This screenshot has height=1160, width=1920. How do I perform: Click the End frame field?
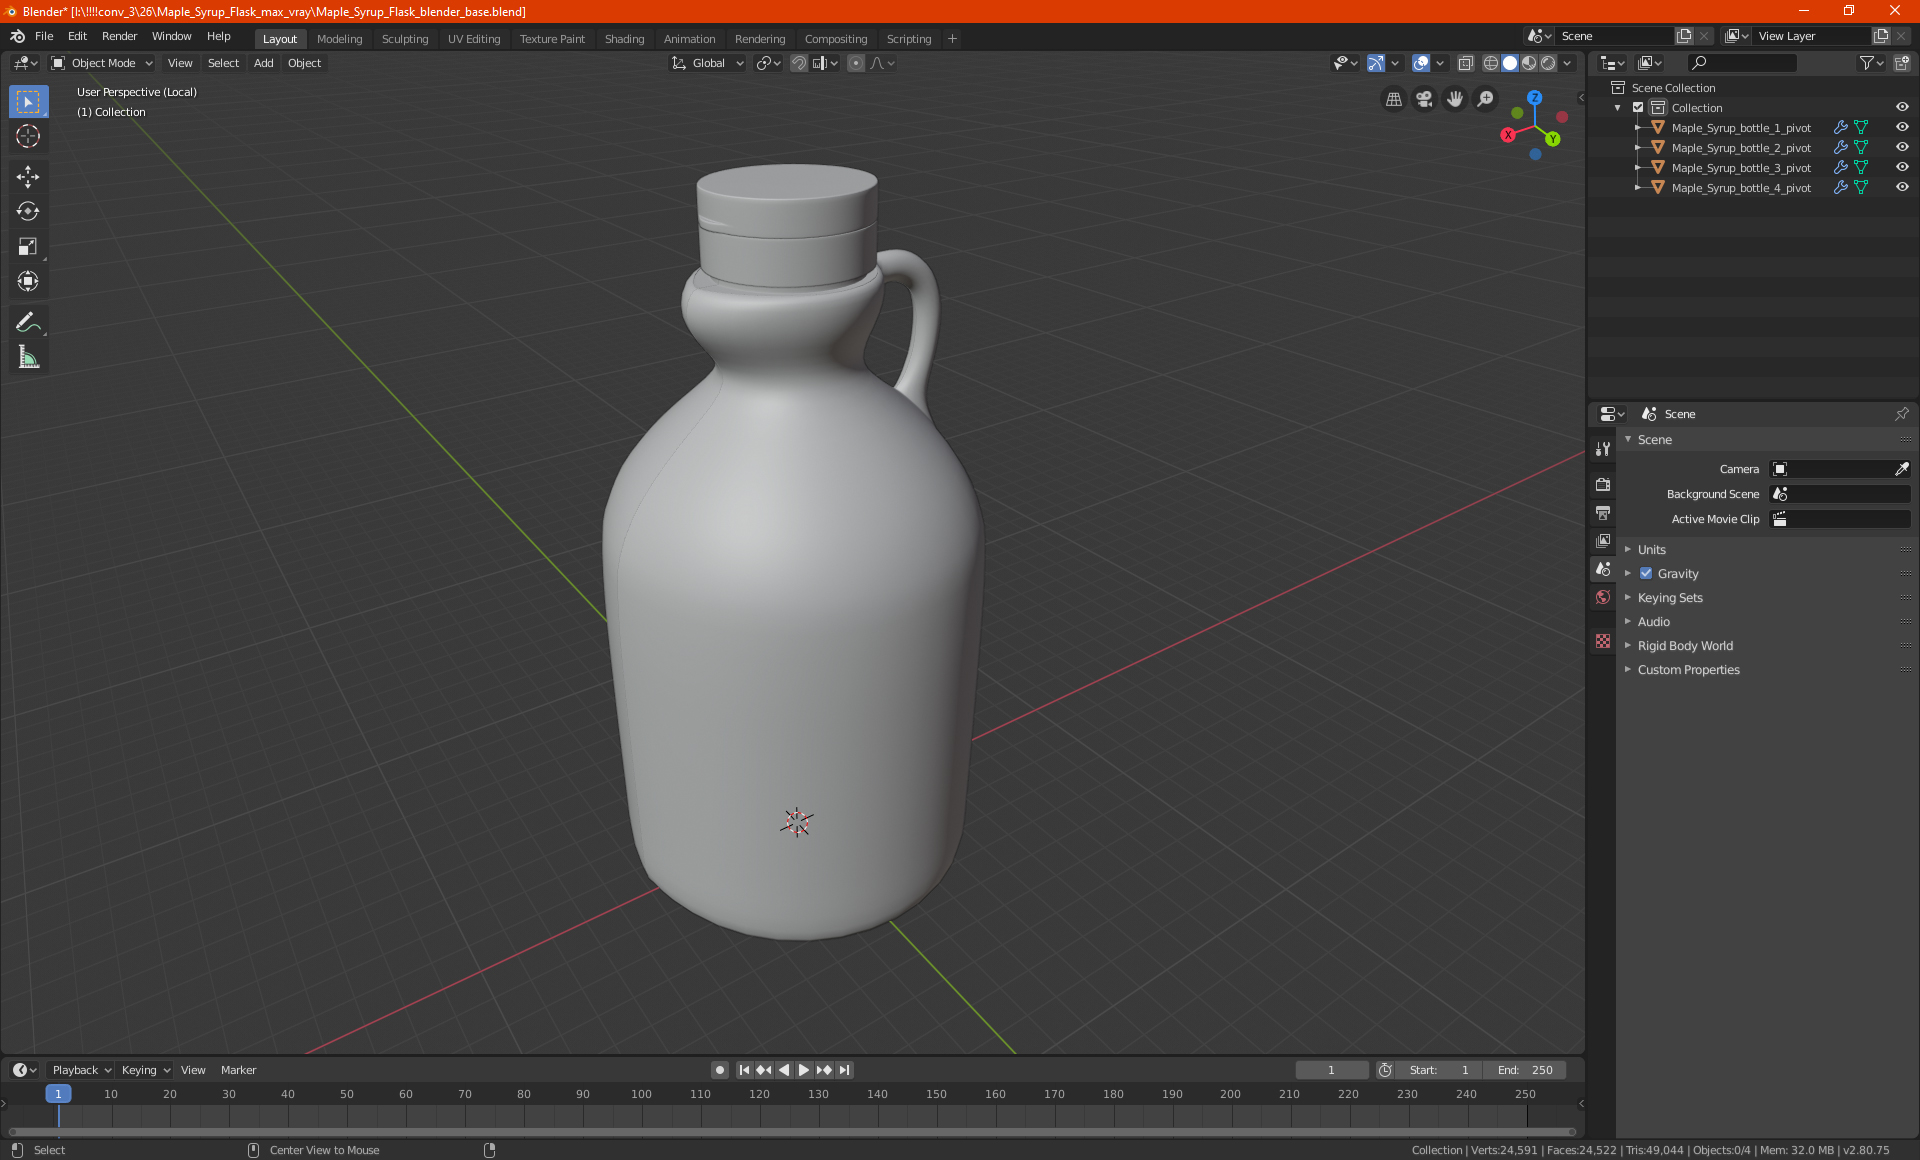[1525, 1070]
